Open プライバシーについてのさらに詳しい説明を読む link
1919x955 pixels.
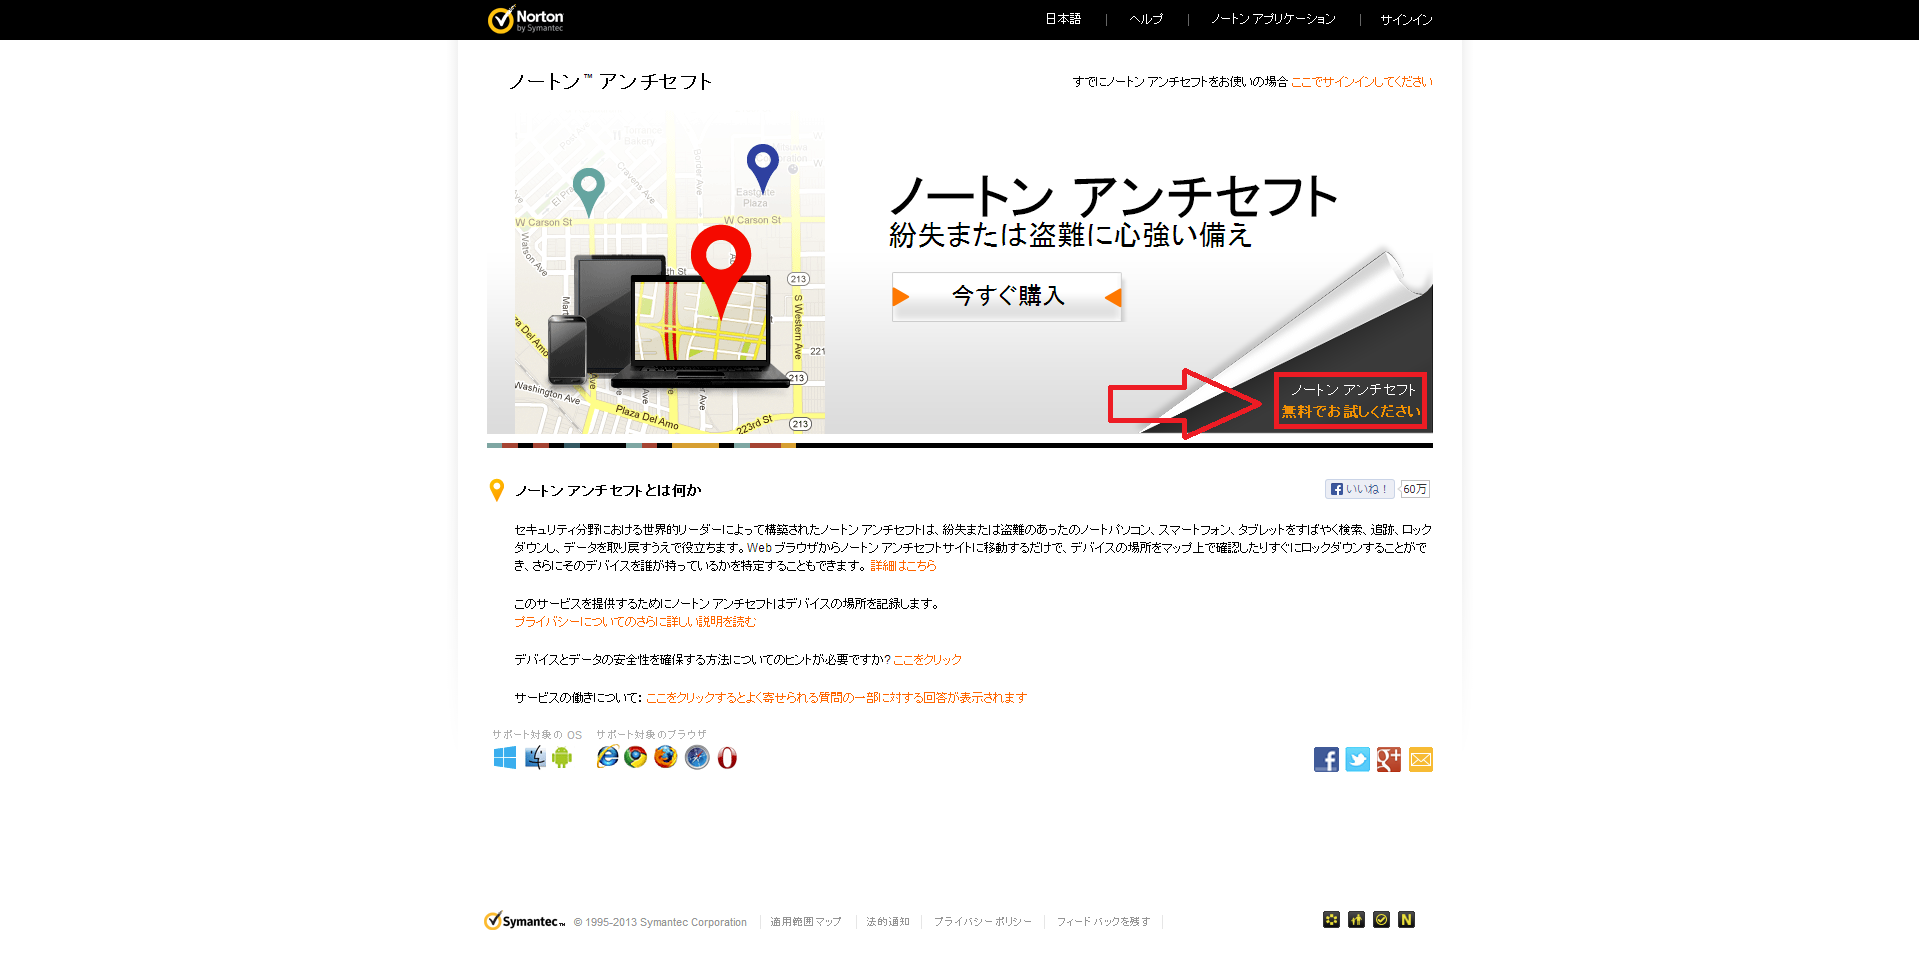(635, 622)
